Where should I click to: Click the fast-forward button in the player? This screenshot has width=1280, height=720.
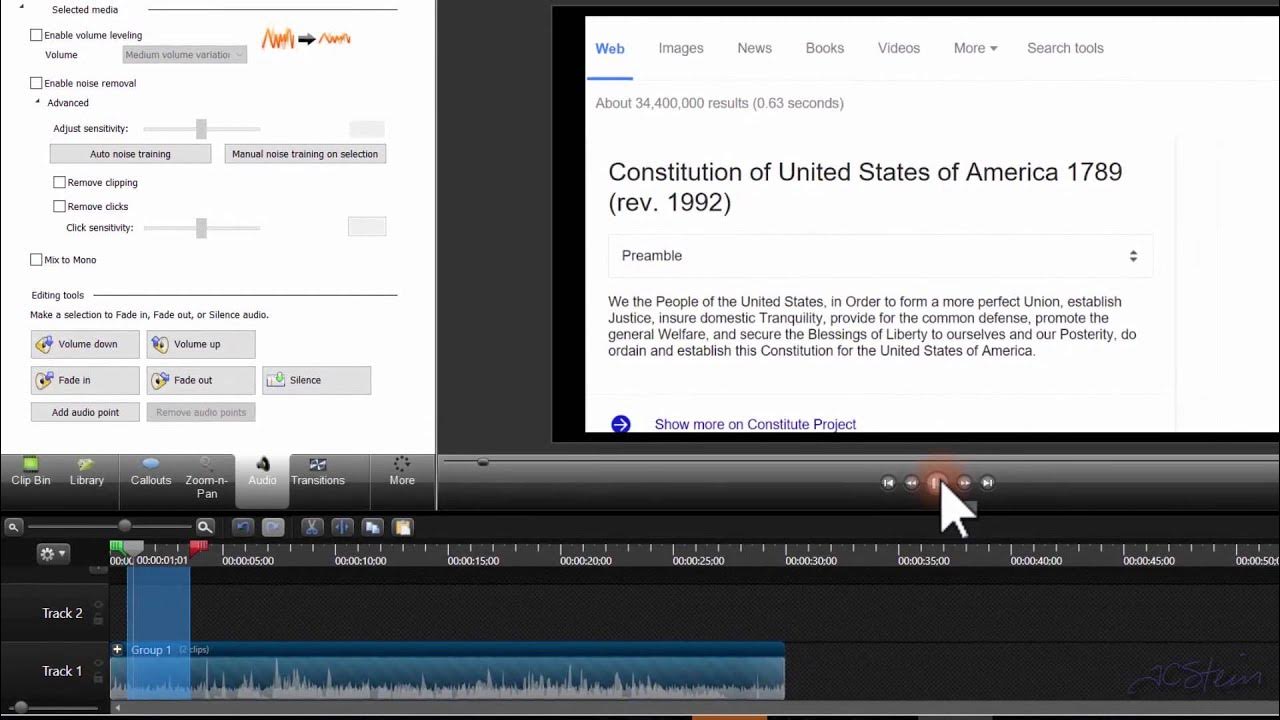964,483
